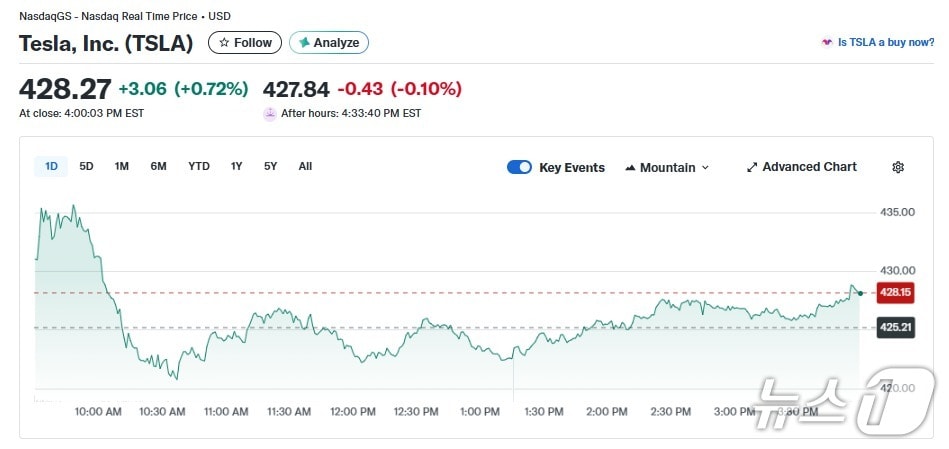Switch chart to YTD range
The width and height of the screenshot is (949, 449).
tap(199, 166)
